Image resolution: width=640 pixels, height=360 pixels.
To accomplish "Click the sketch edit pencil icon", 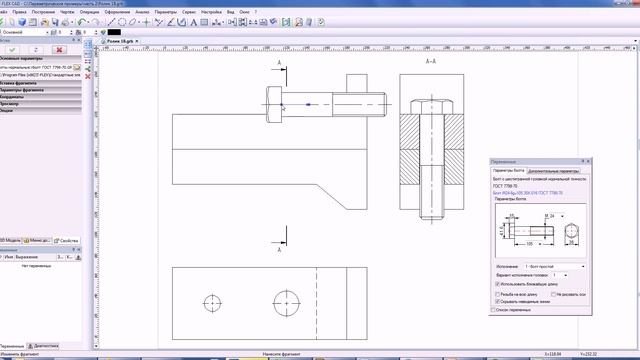I will point(182,22).
